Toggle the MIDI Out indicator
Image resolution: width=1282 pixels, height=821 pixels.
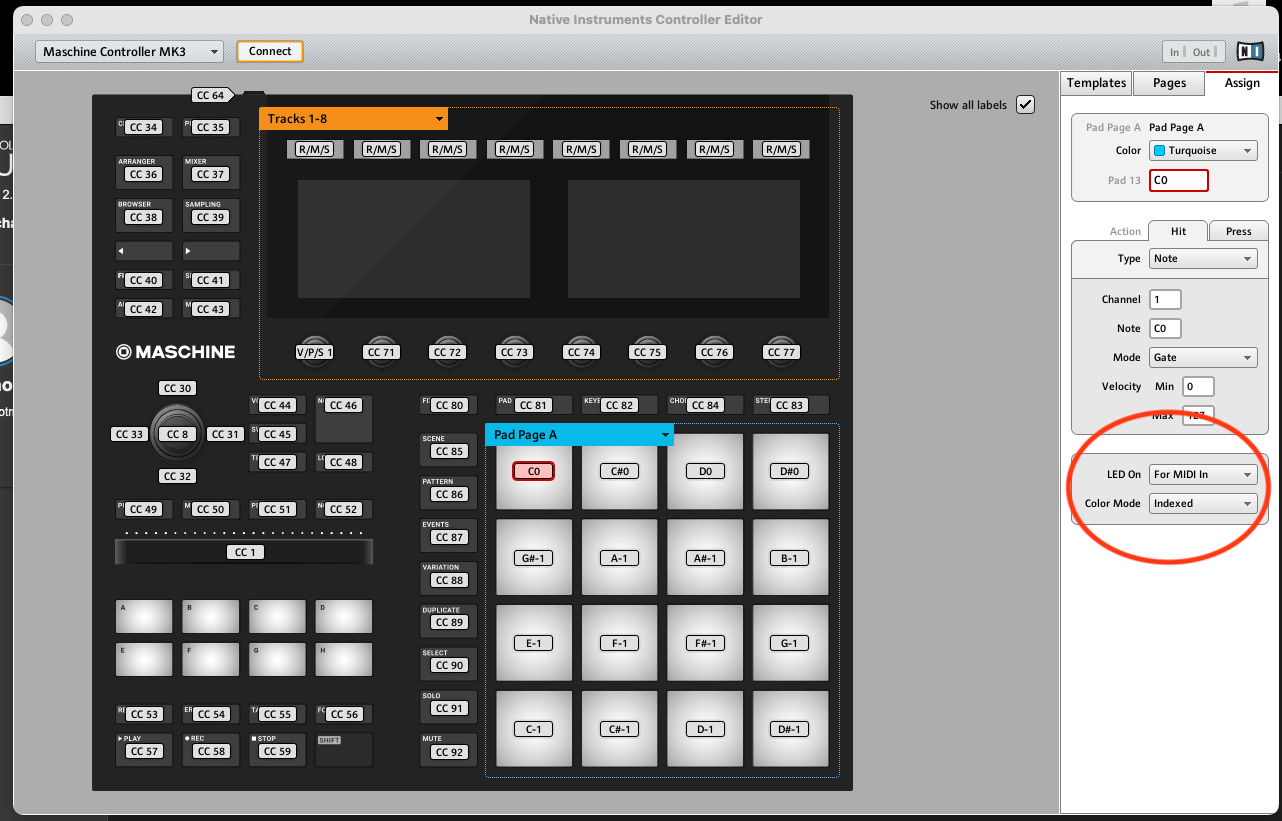pyautogui.click(x=1202, y=52)
